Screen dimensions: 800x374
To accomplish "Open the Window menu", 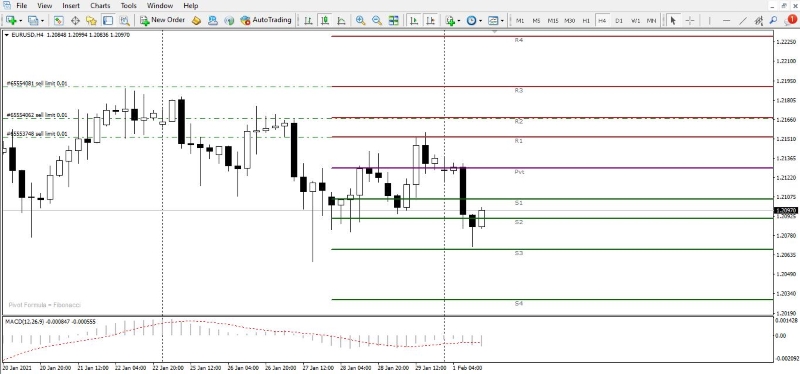I will (x=160, y=6).
